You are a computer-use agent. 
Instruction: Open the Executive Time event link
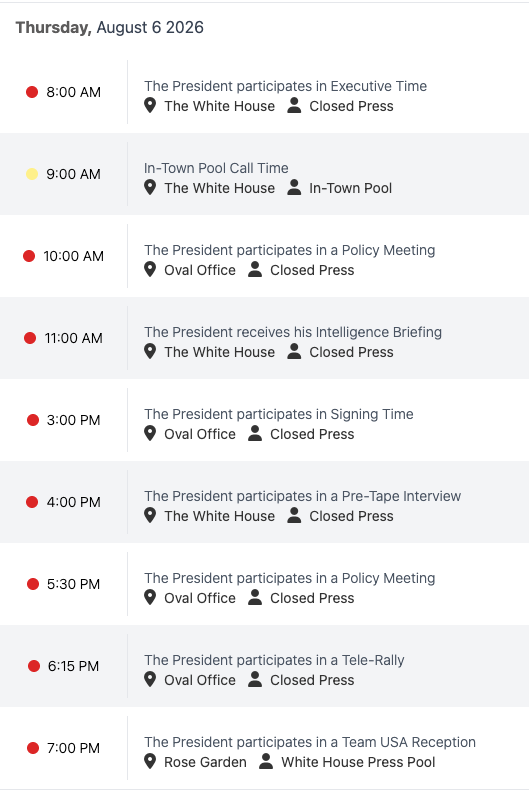tap(285, 86)
